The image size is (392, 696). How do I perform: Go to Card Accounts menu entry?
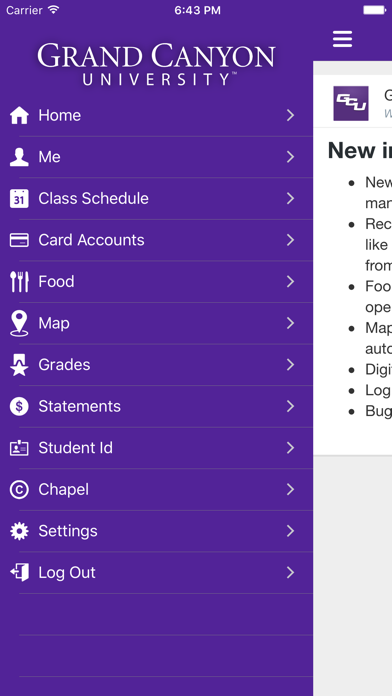coord(156,240)
